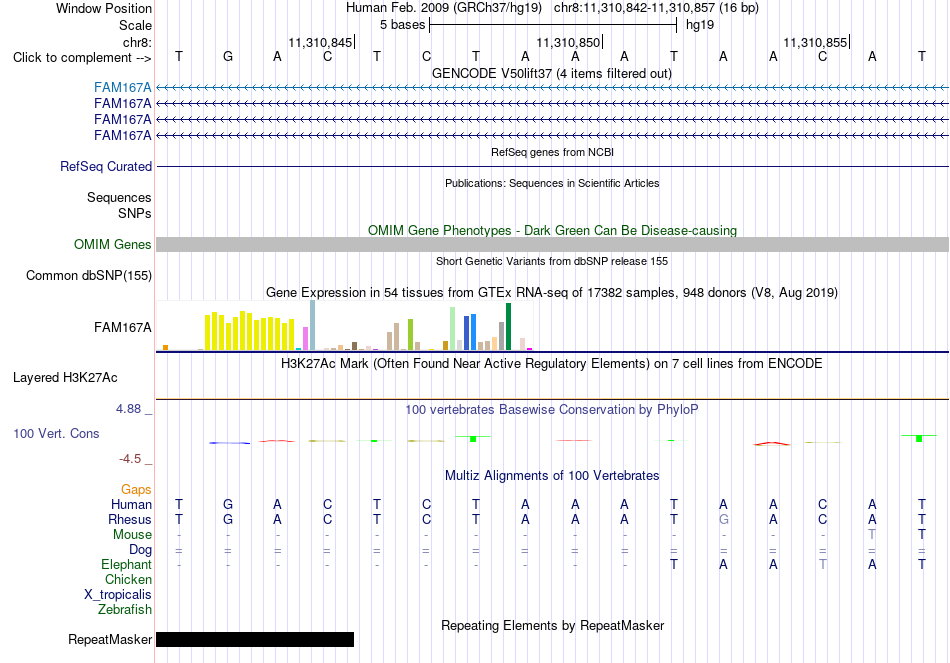This screenshot has width=950, height=663.
Task: Click the gray OMIM Genes bar
Action: coord(552,244)
